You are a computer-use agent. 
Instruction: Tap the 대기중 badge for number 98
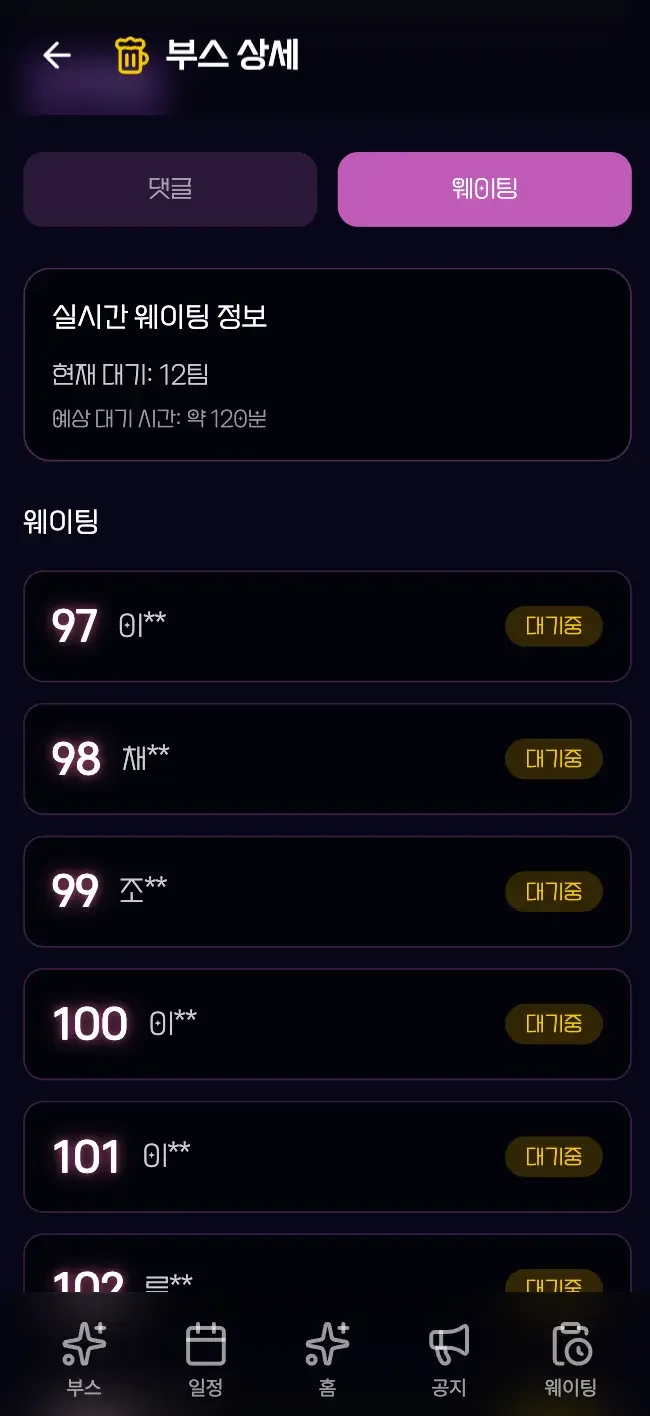[x=554, y=759]
